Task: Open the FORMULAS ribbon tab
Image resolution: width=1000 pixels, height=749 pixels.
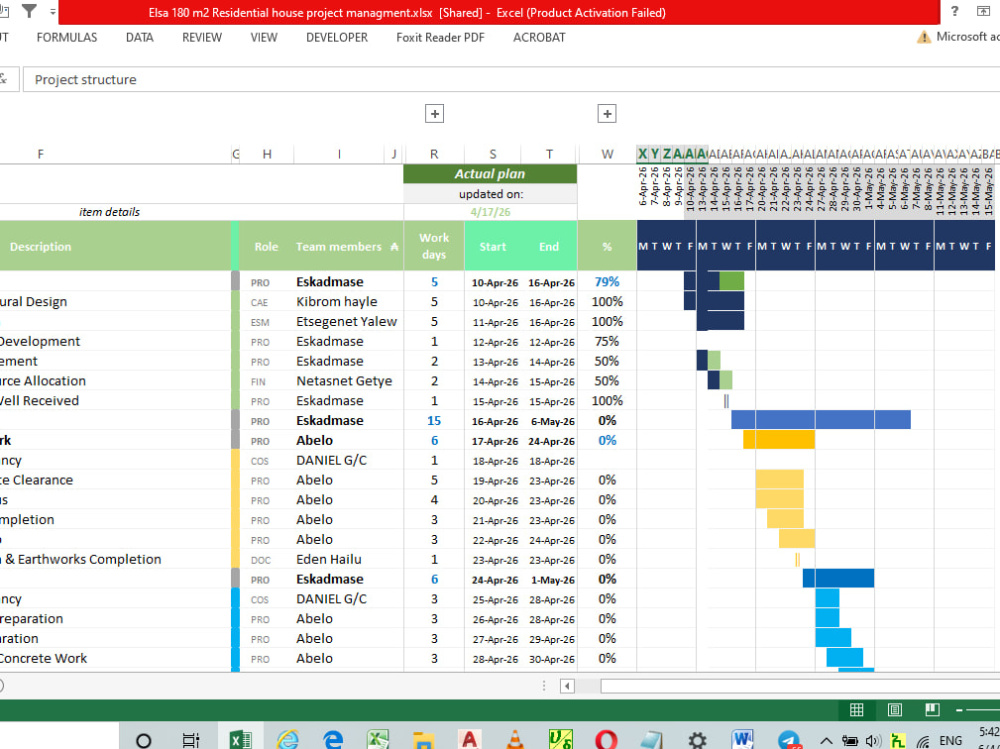Action: (x=67, y=38)
